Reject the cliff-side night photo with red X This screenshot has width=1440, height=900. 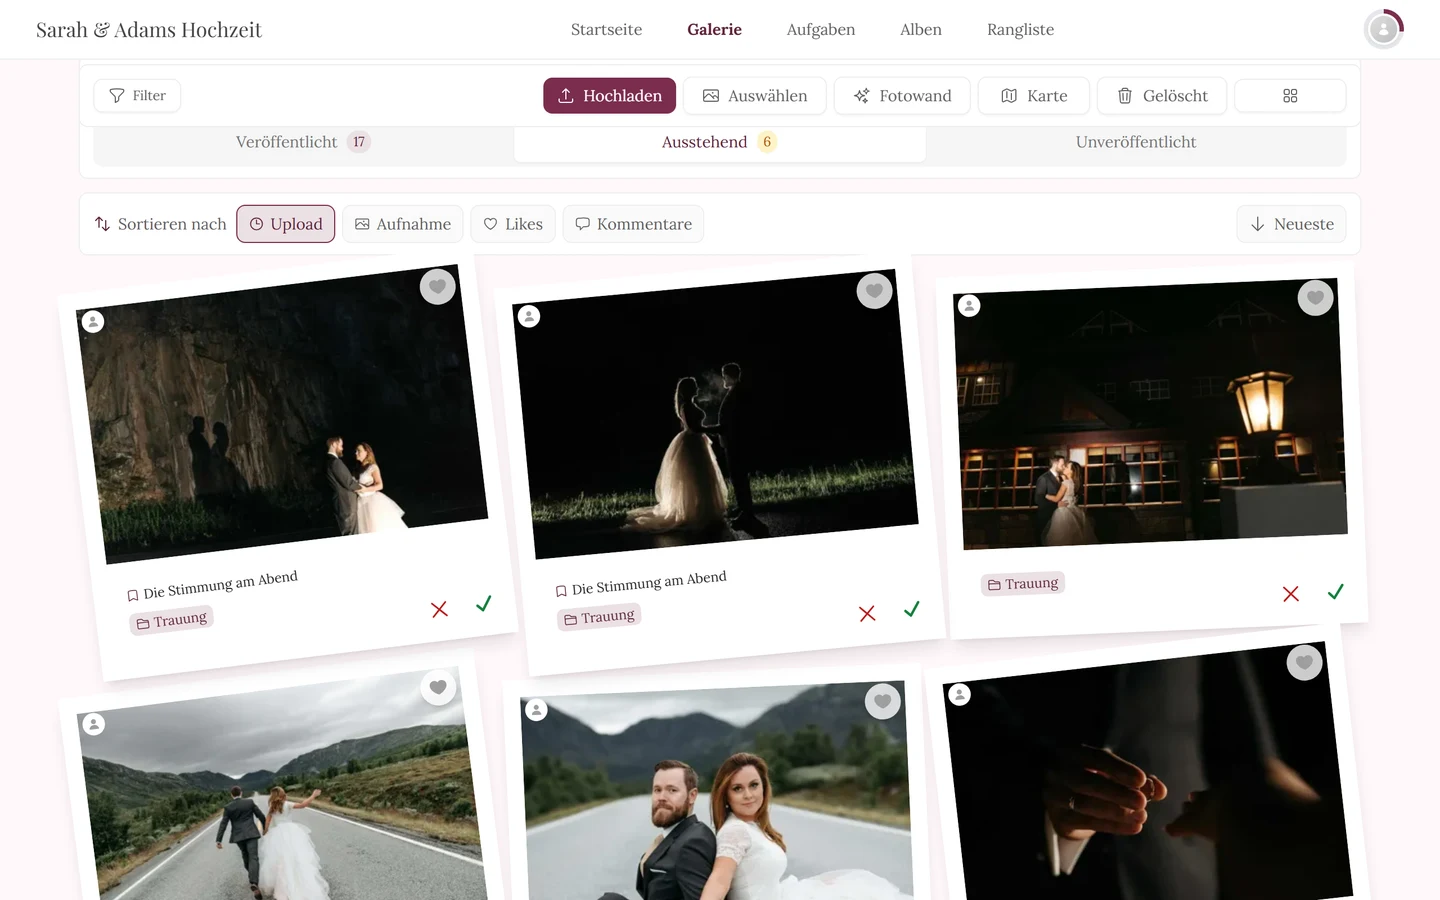439,609
